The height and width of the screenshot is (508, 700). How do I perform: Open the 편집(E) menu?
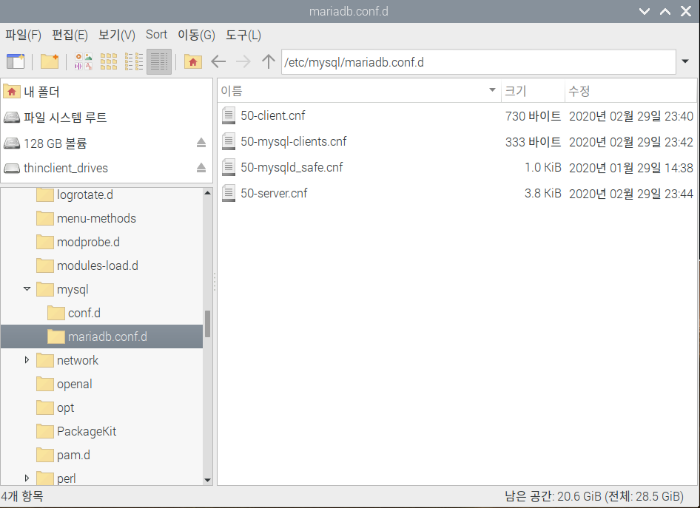click(70, 35)
